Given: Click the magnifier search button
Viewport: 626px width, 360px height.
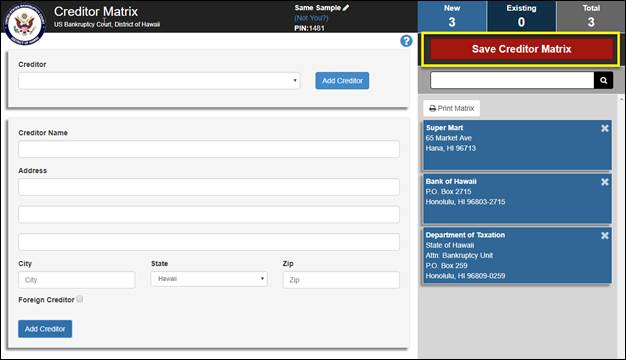Looking at the screenshot, I should click(x=603, y=81).
